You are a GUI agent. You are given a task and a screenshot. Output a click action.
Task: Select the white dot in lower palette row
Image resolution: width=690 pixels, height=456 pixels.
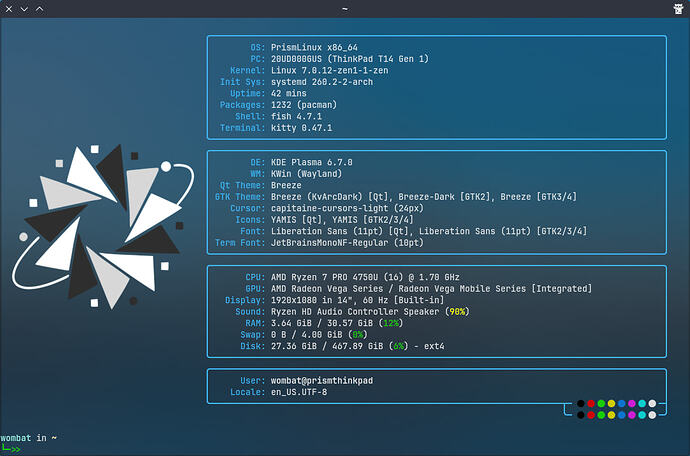pyautogui.click(x=652, y=415)
